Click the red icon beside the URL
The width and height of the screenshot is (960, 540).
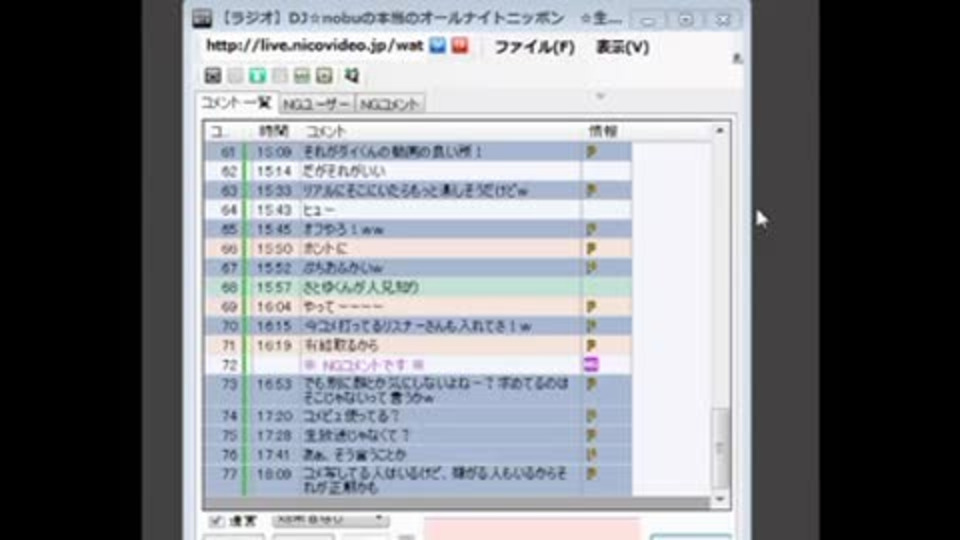[x=460, y=45]
